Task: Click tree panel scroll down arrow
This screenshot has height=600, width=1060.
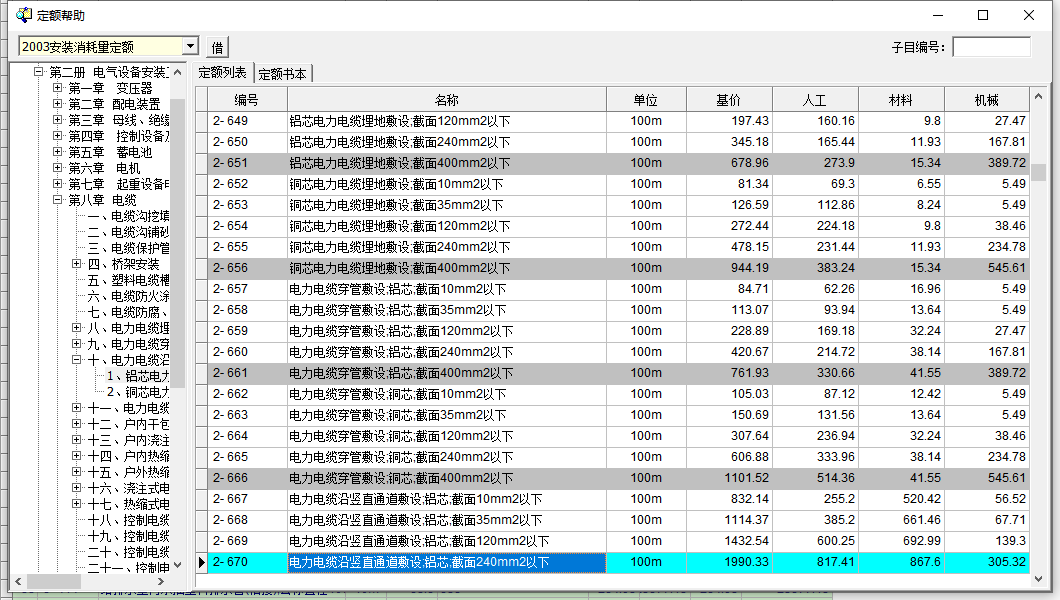Action: point(177,565)
